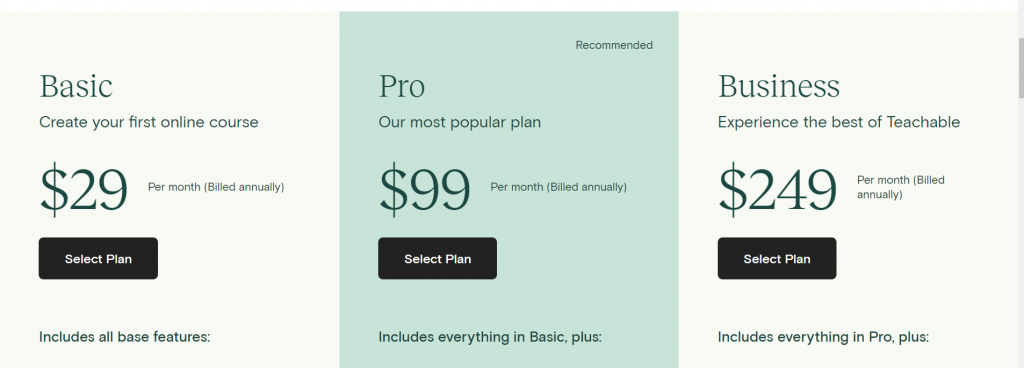Click 'Per month (Billed annually)' beside $29
Image resolution: width=1024 pixels, height=368 pixels.
[x=216, y=187]
